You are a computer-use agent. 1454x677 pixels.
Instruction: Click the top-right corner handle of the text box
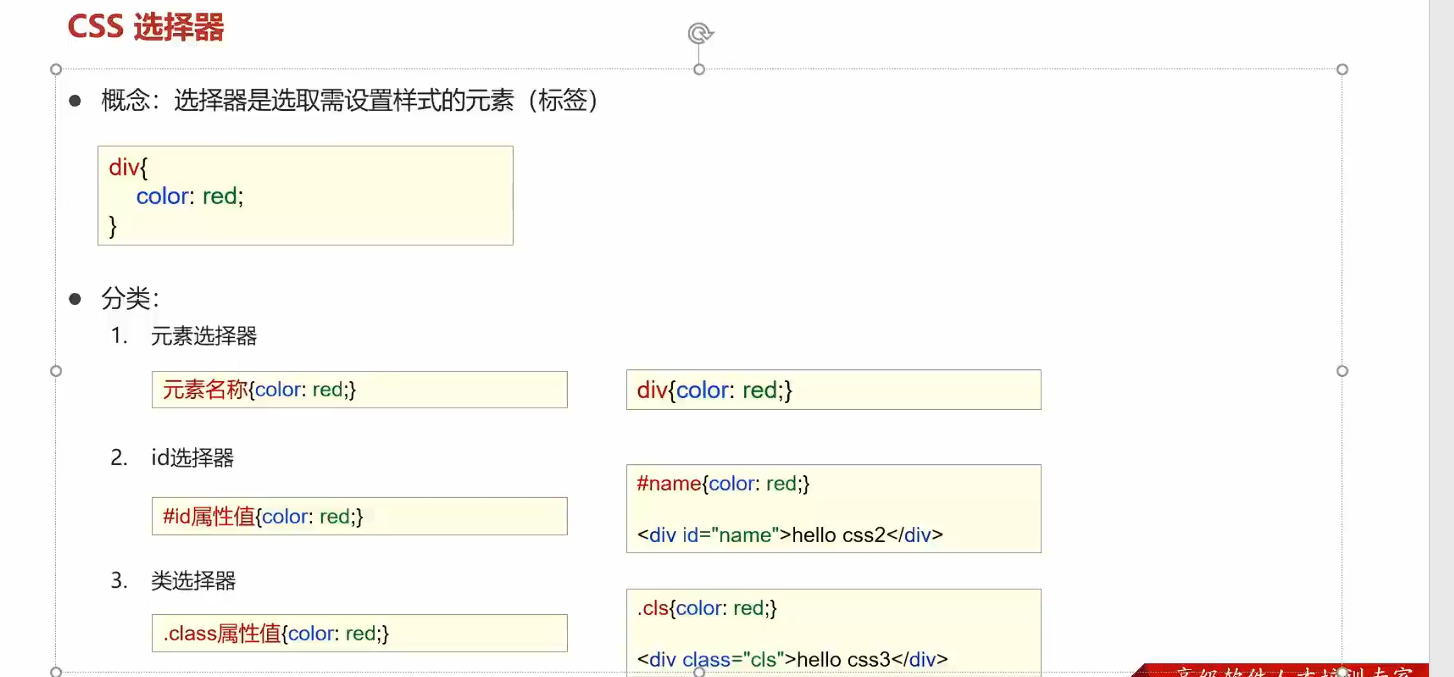tap(1342, 69)
